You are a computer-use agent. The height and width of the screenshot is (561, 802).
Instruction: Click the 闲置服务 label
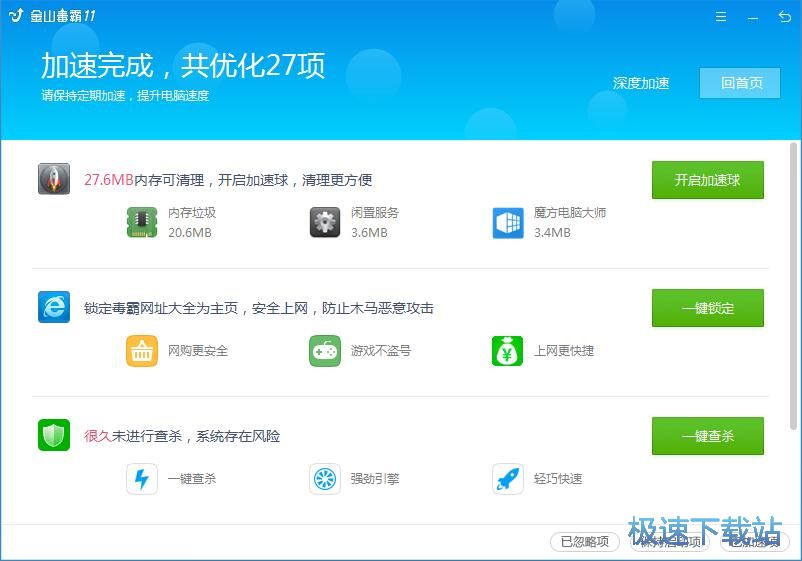pos(375,213)
